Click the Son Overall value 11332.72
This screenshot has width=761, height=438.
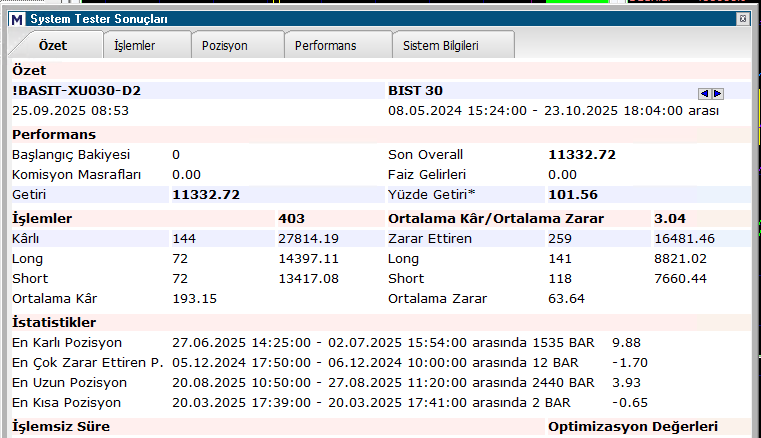582,155
